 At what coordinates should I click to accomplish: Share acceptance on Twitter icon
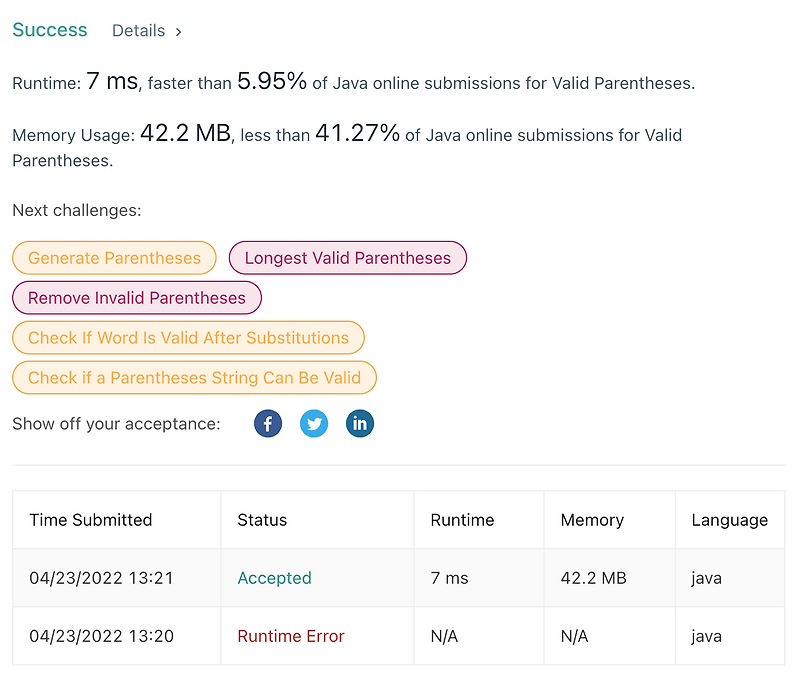314,424
